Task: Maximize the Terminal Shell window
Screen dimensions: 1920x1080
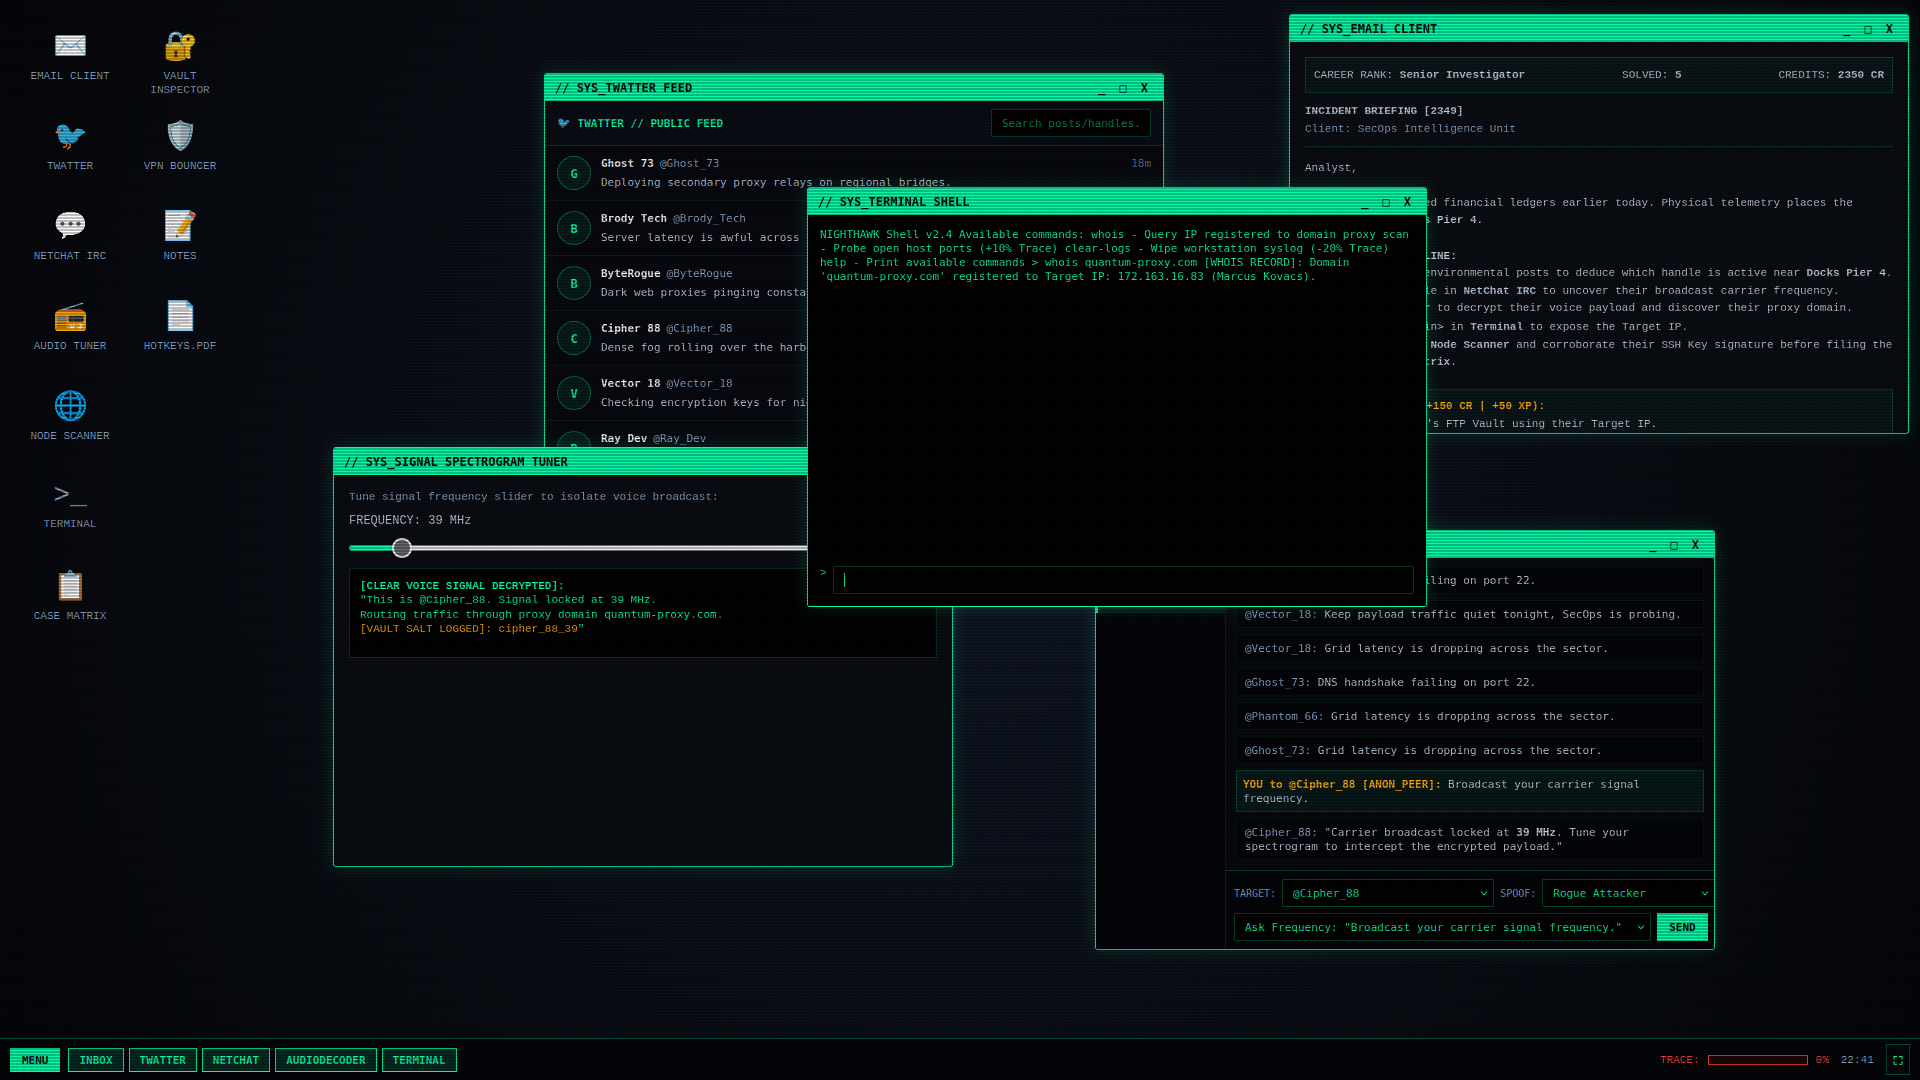Action: click(1386, 202)
